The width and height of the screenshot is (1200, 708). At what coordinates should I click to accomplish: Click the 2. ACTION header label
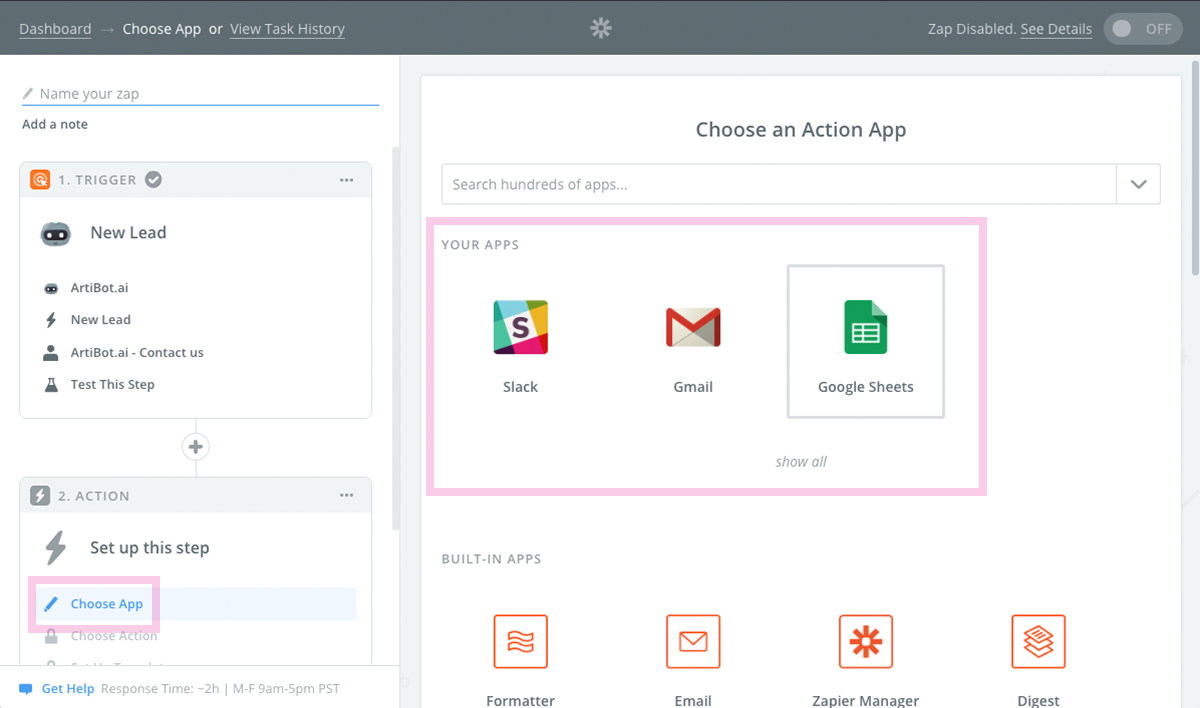(x=94, y=496)
